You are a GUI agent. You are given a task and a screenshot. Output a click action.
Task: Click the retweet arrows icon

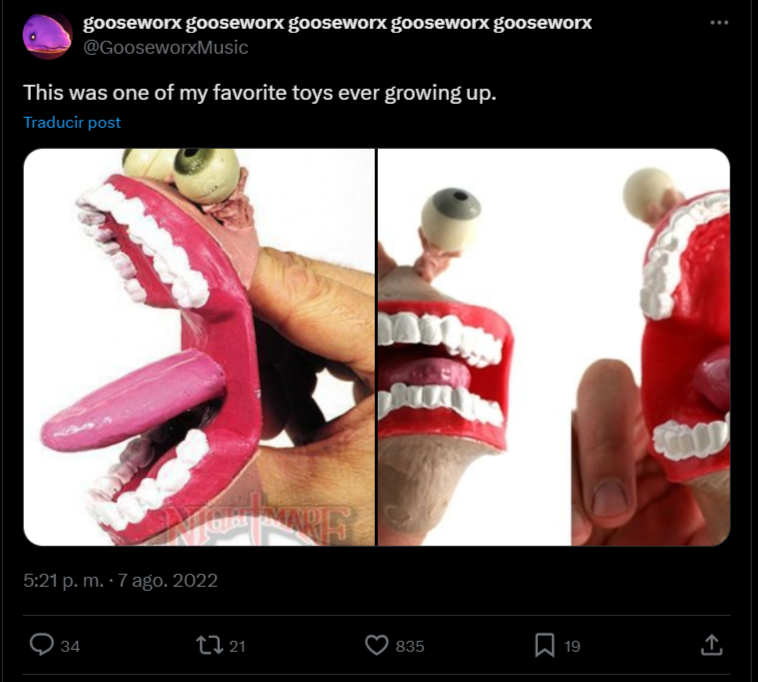click(x=209, y=645)
